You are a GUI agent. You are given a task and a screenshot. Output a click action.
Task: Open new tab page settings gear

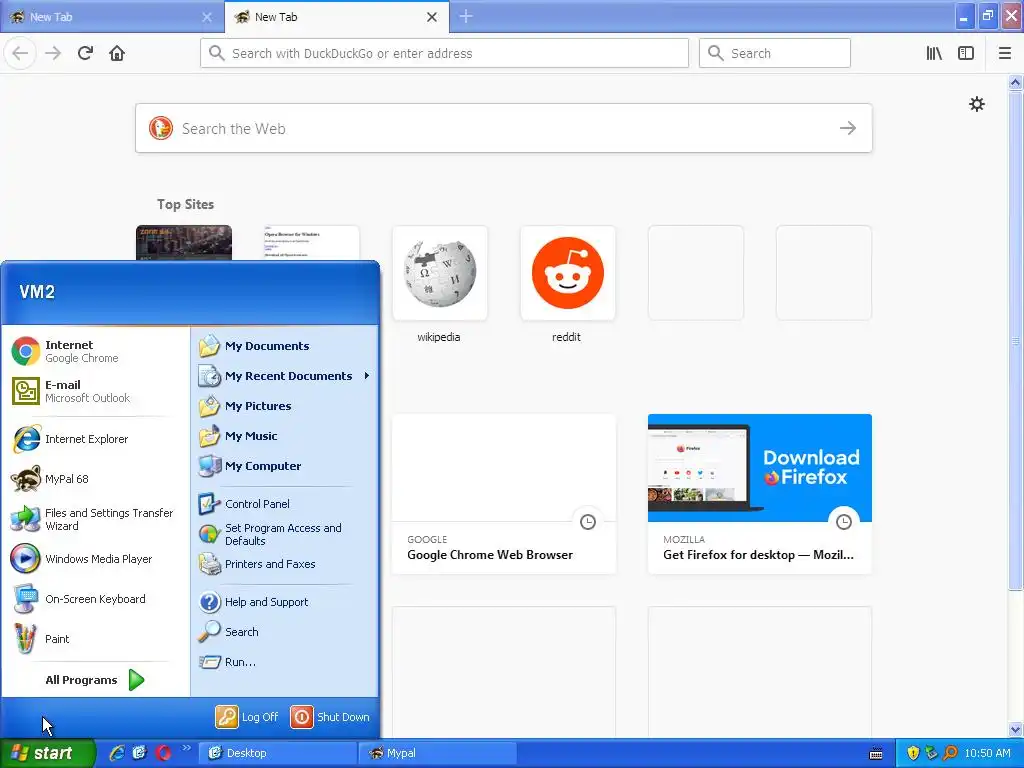(x=976, y=104)
